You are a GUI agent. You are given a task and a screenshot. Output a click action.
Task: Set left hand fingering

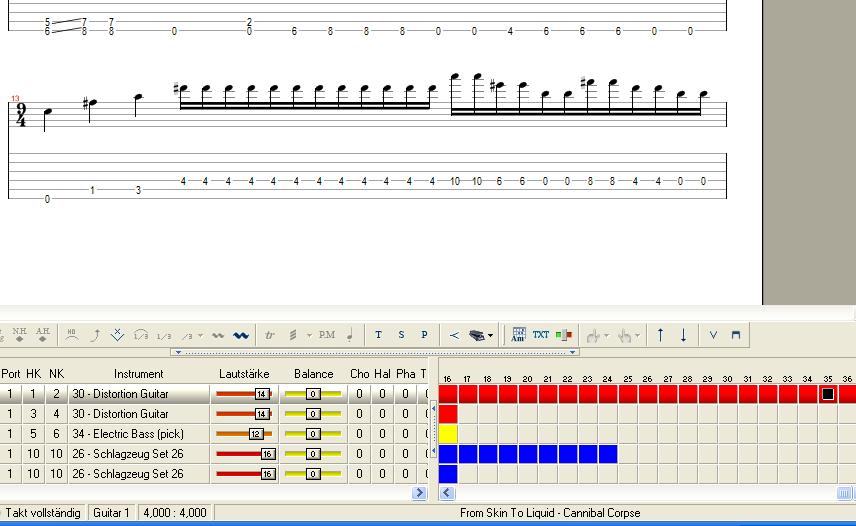592,335
